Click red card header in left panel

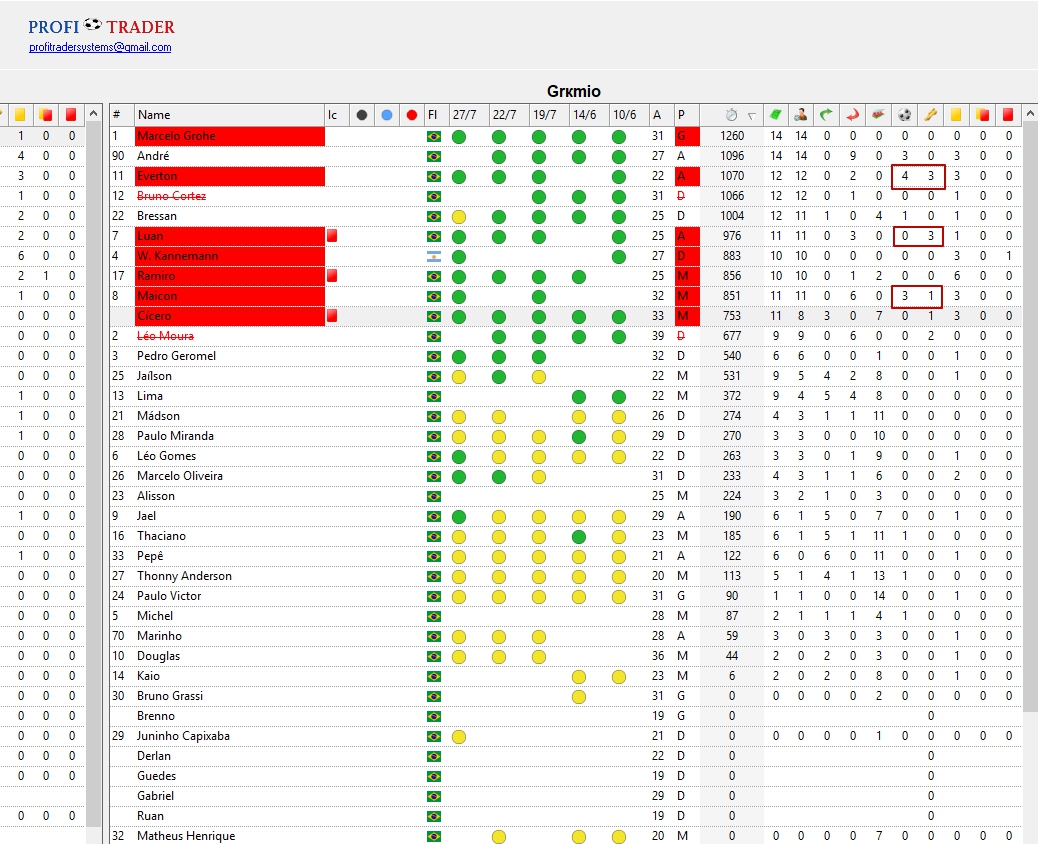click(71, 115)
